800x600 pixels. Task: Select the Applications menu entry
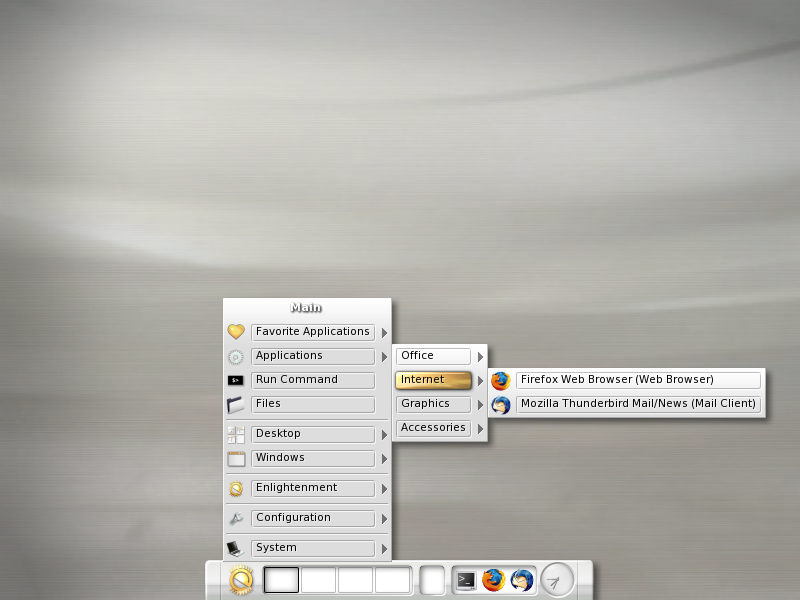(x=313, y=356)
